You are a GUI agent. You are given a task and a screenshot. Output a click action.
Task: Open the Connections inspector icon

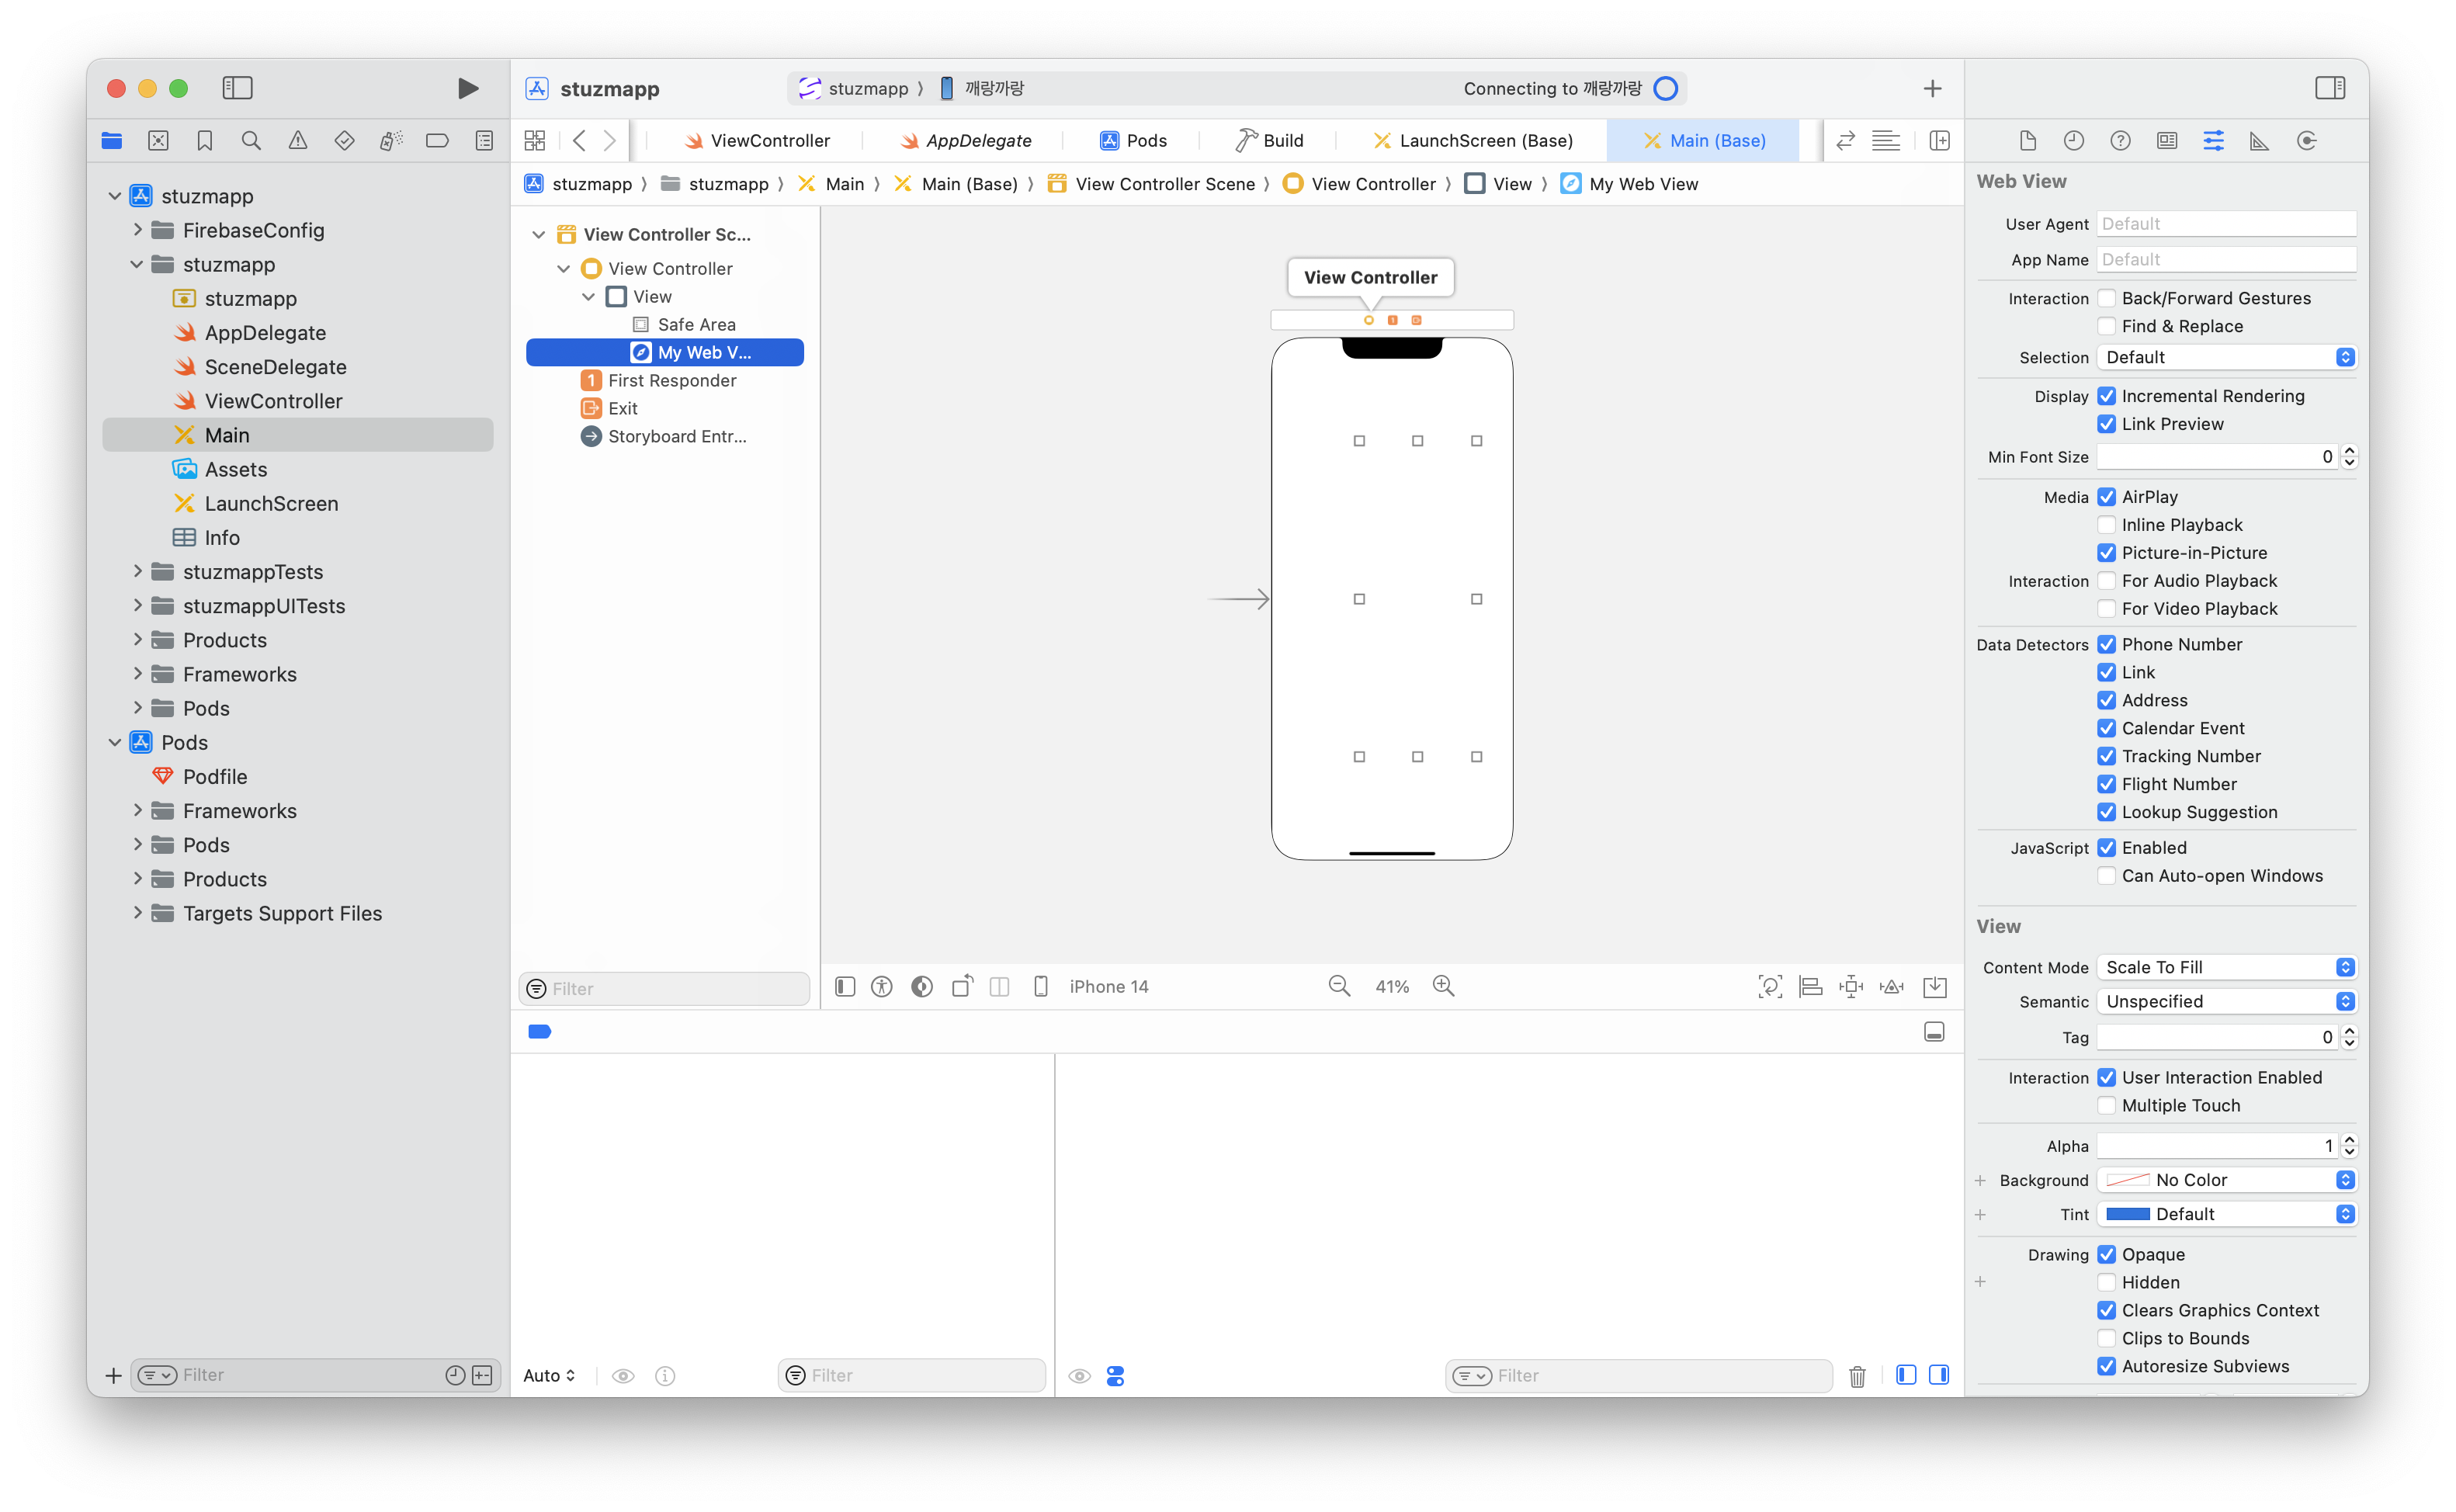[2306, 141]
